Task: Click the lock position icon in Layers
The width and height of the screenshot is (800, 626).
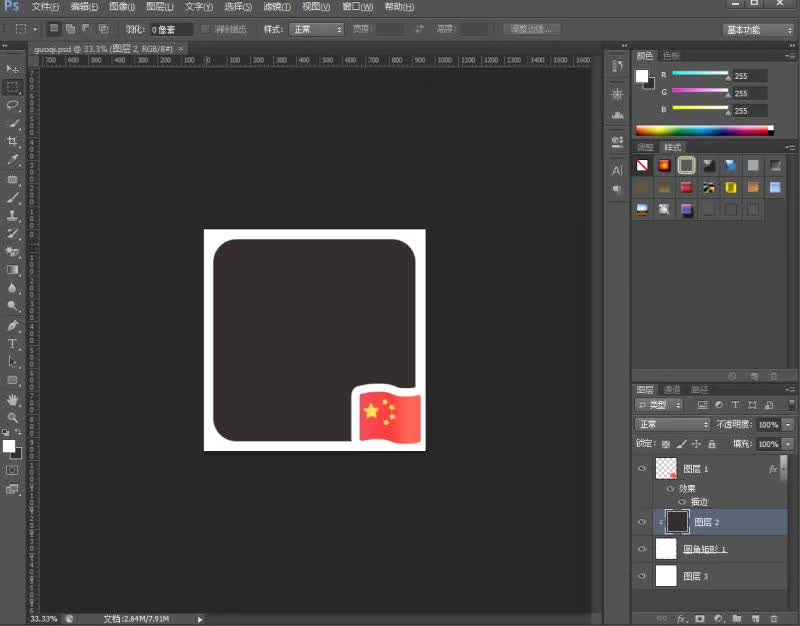Action: pyautogui.click(x=696, y=443)
